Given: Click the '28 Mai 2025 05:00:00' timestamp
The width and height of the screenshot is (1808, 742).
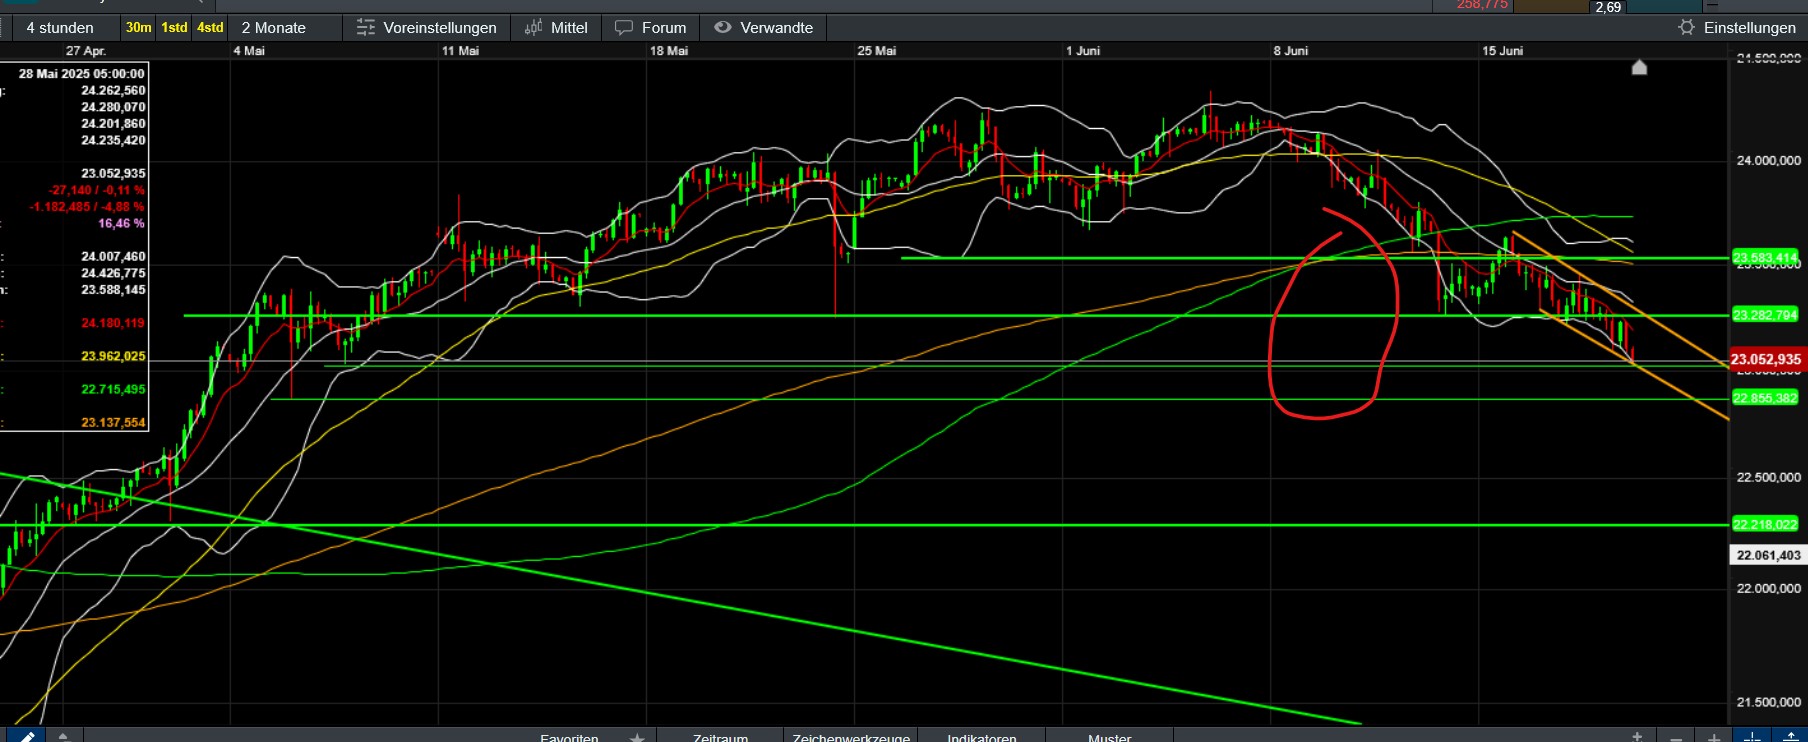Looking at the screenshot, I should pos(81,74).
